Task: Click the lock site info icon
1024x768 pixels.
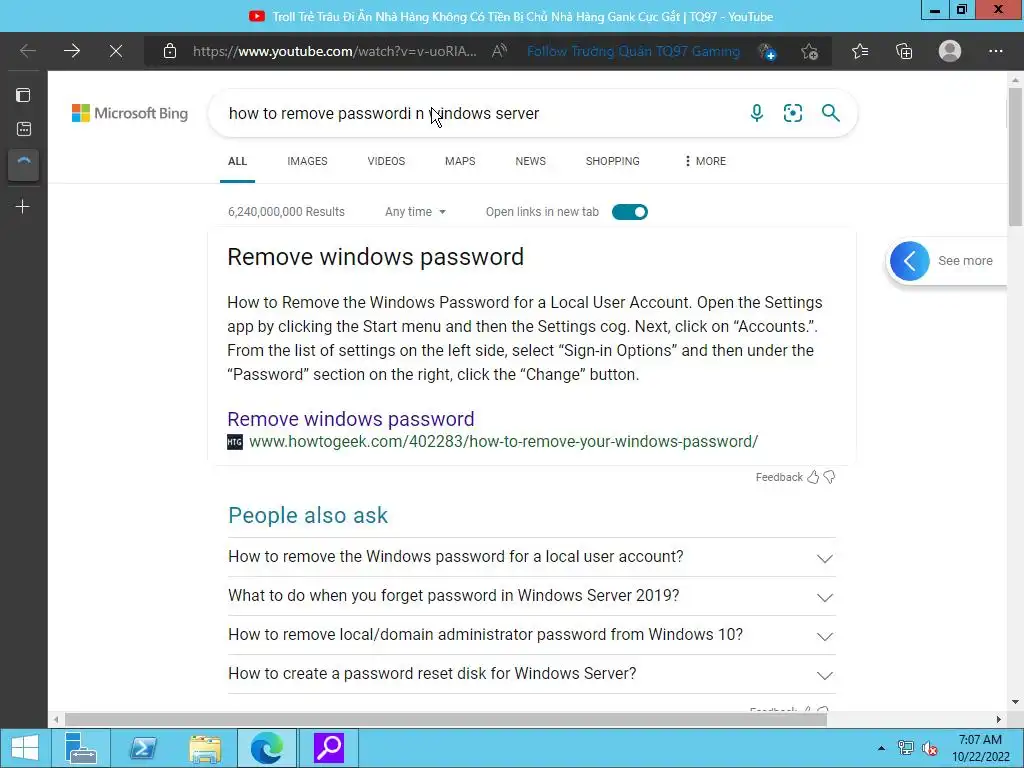Action: (x=170, y=51)
